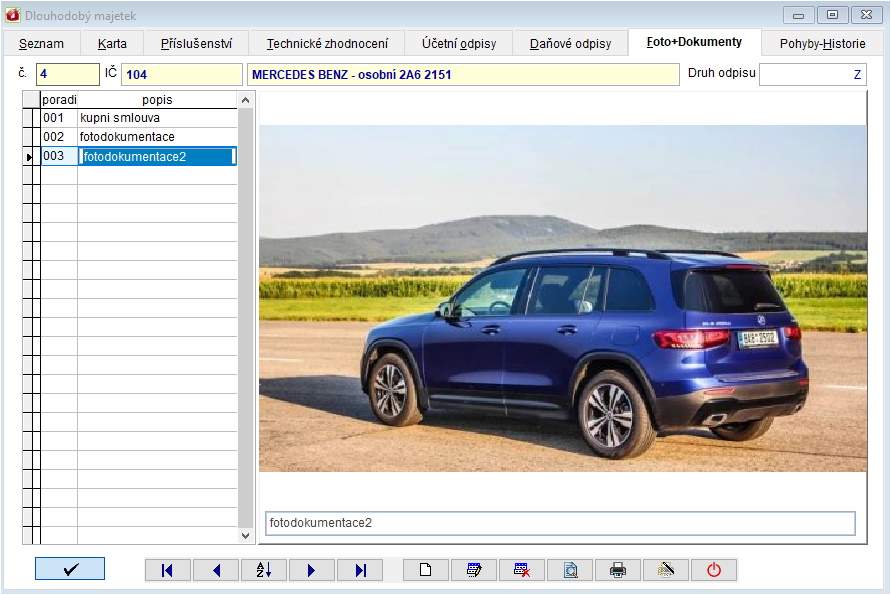
Task: Minimize the Dlouhodobý majetek window
Action: (x=798, y=15)
